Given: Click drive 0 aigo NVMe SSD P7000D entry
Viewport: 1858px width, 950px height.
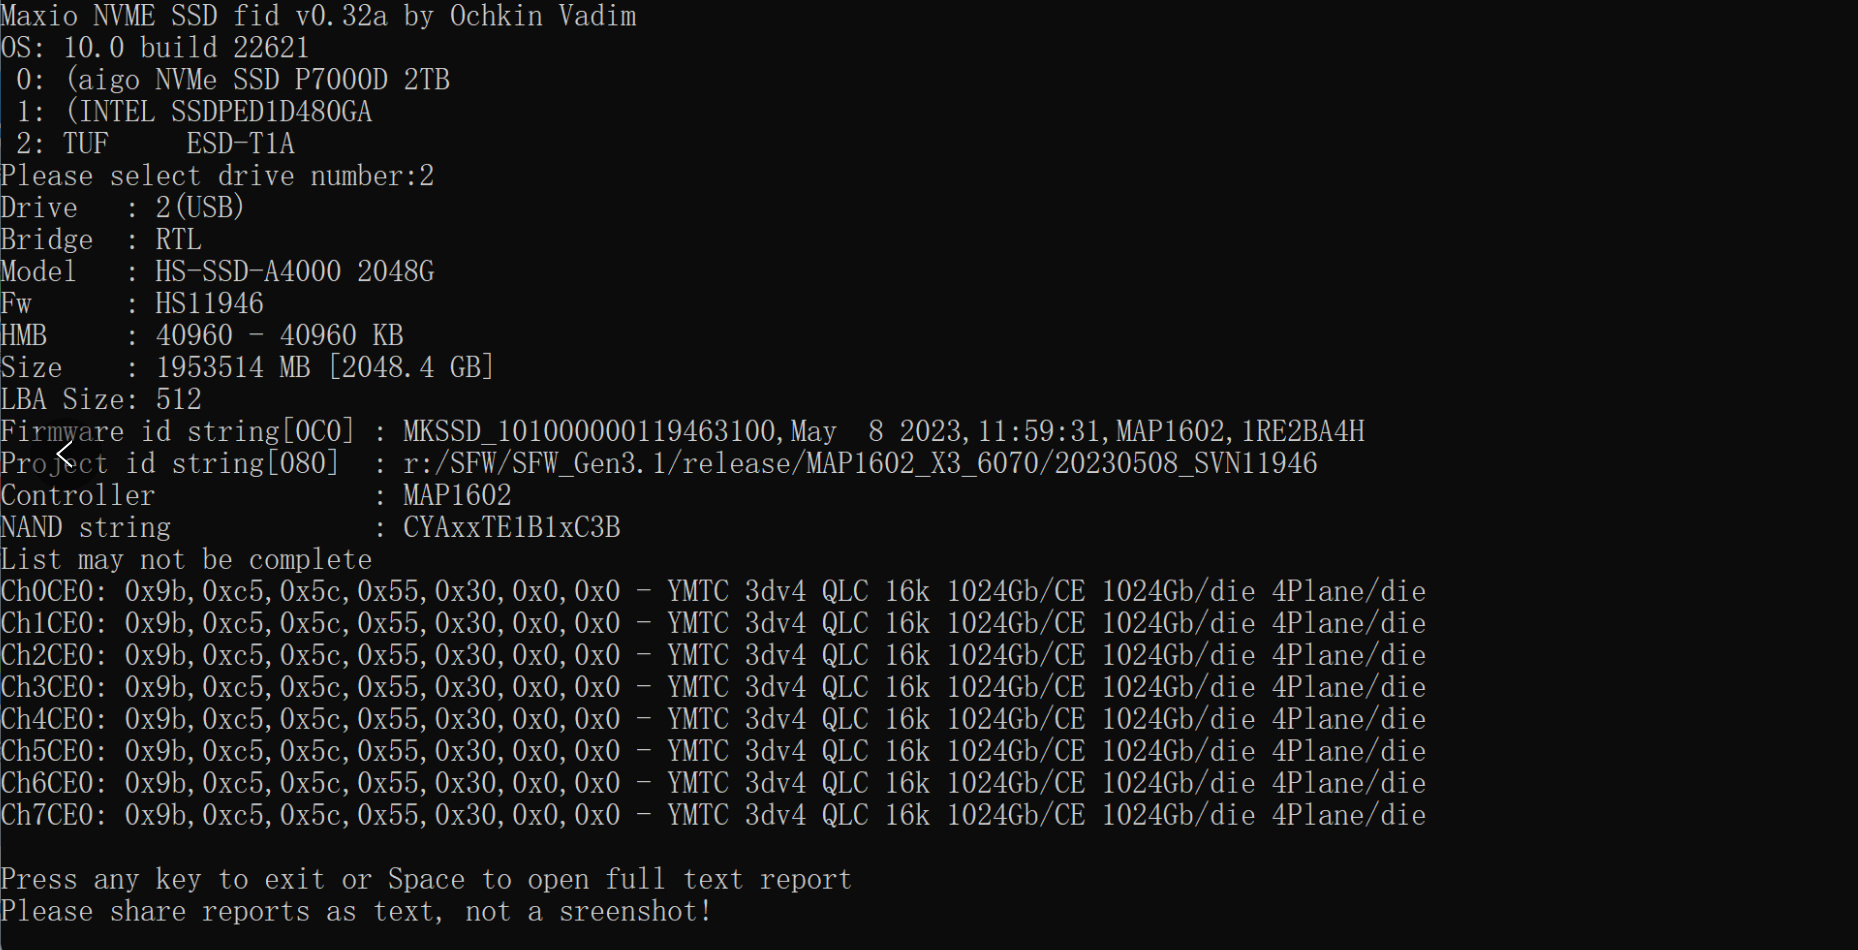Looking at the screenshot, I should (232, 80).
